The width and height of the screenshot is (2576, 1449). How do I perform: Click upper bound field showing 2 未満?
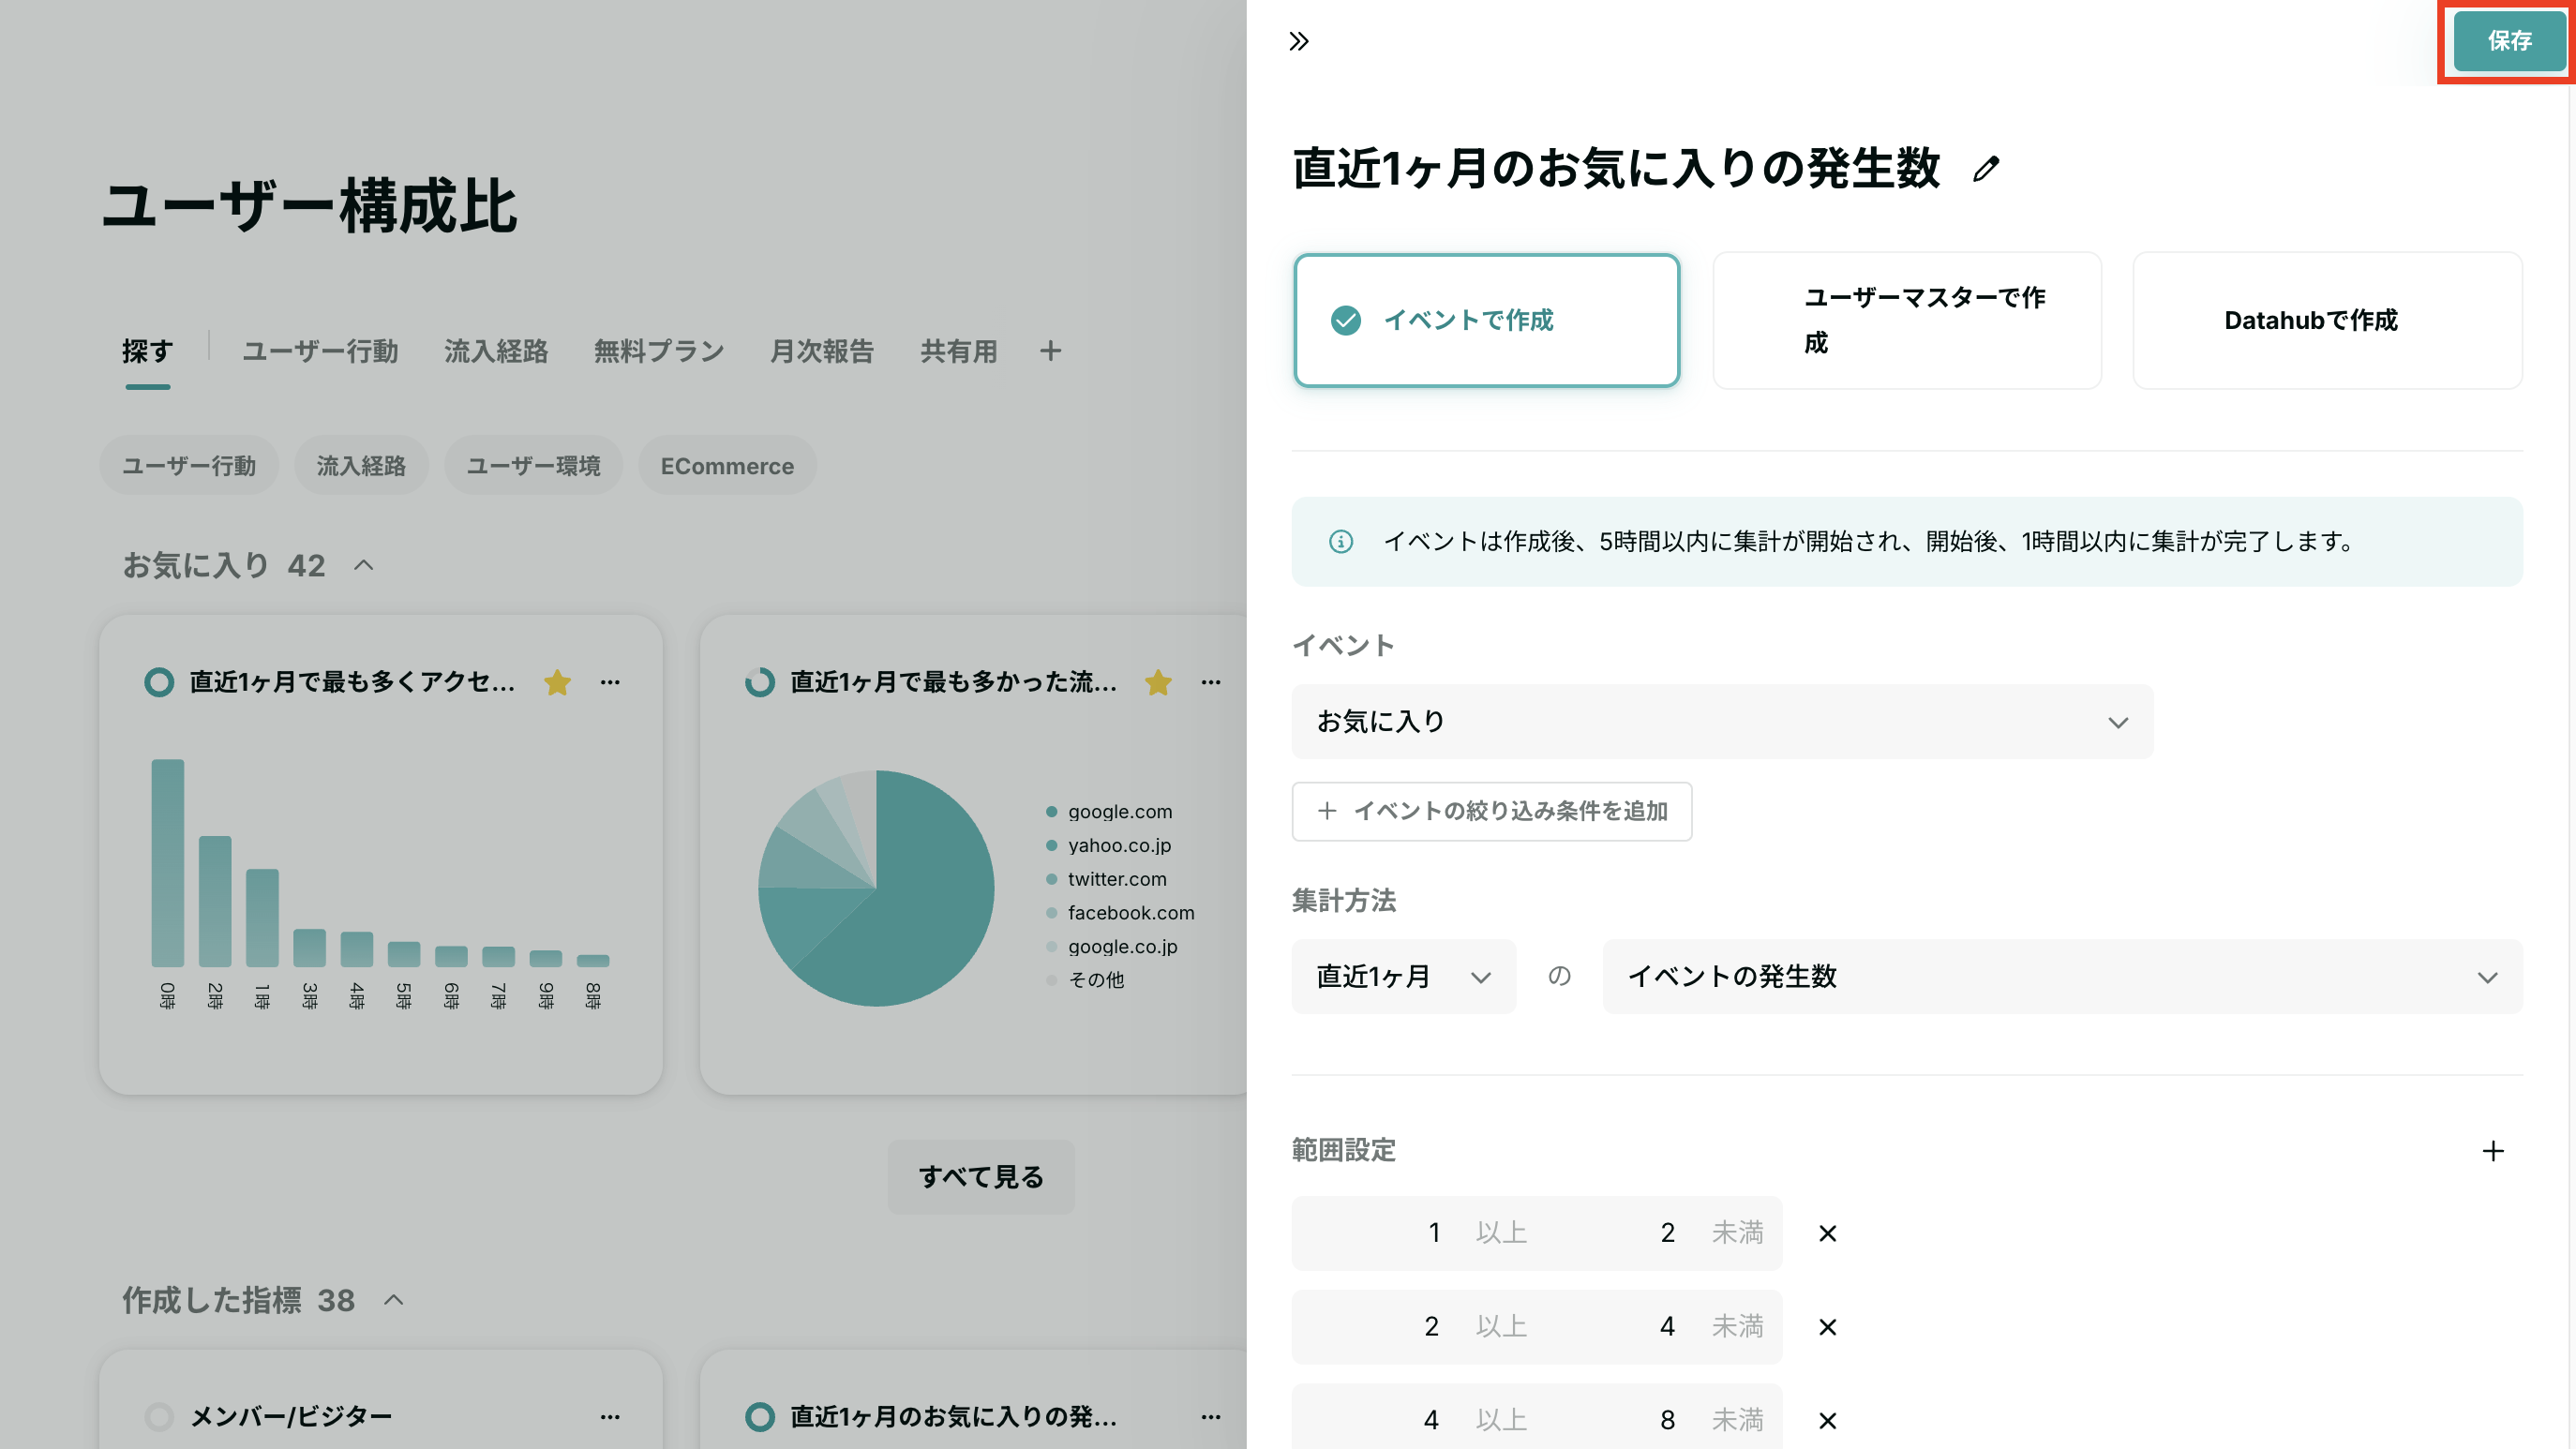pos(1660,1233)
